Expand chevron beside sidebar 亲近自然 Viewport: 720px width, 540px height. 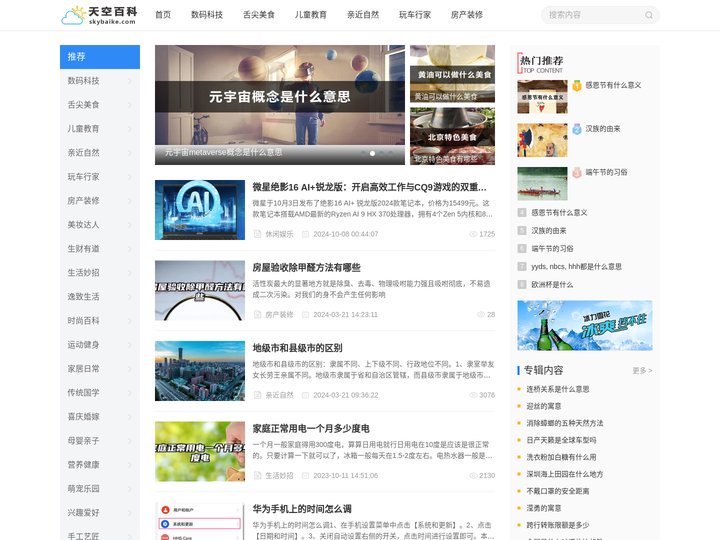point(130,153)
